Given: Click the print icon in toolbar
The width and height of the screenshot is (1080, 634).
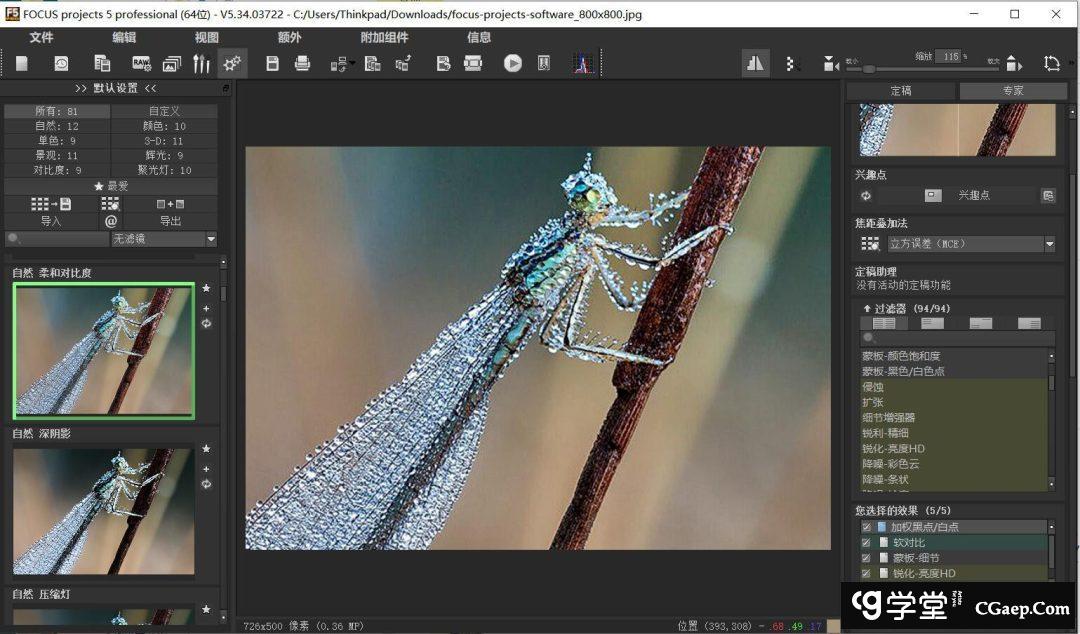Looking at the screenshot, I should pyautogui.click(x=302, y=63).
